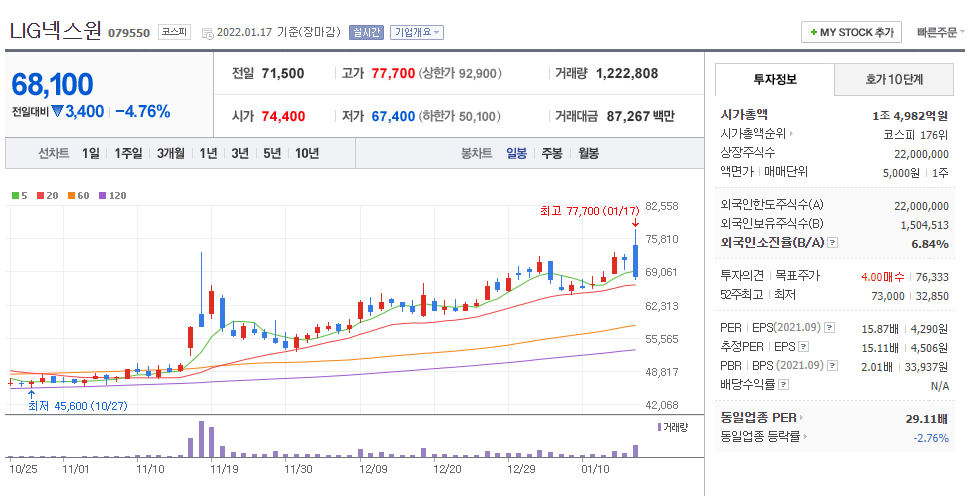Click the 선차트 label

point(54,153)
